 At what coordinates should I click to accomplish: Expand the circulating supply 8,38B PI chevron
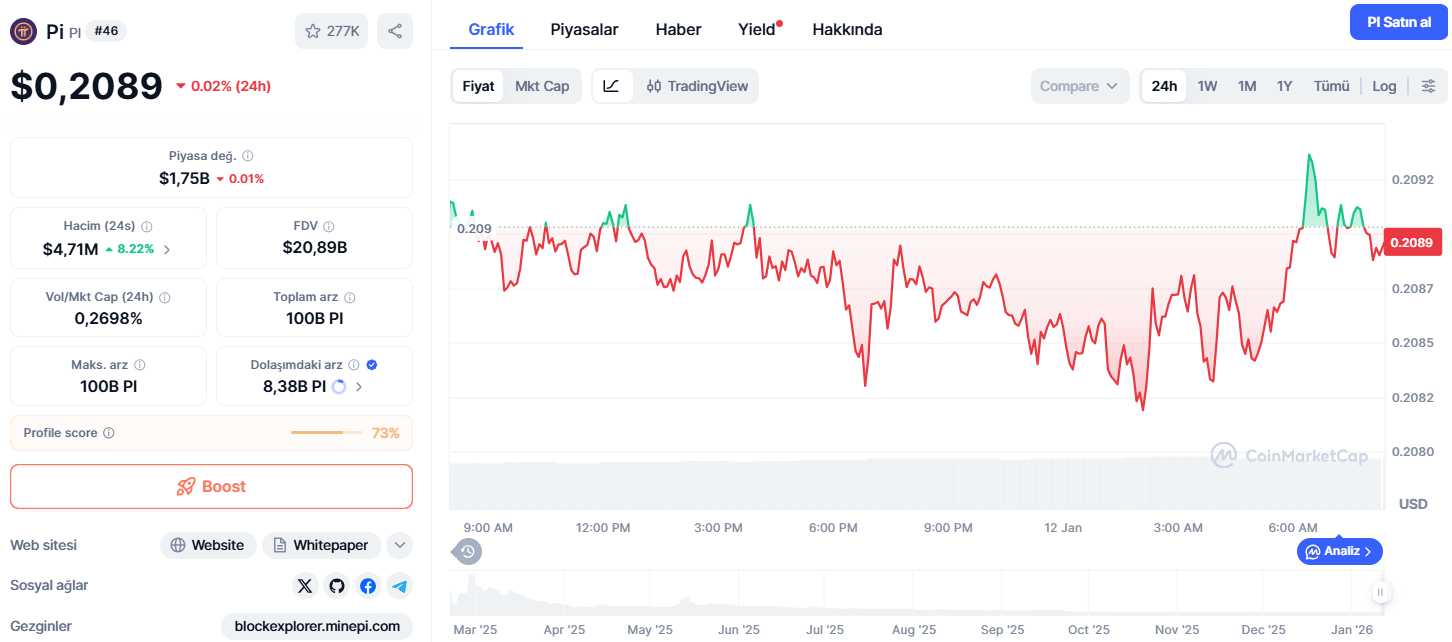359,386
